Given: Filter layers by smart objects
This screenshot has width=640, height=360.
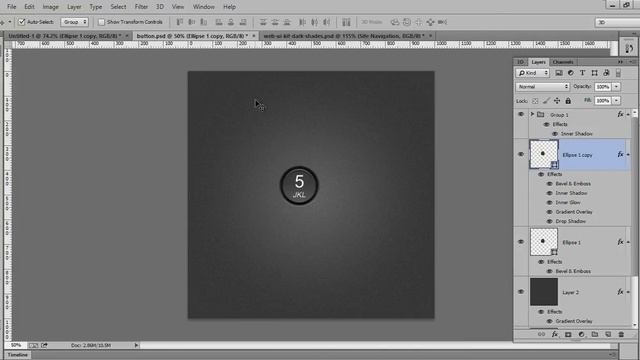Looking at the screenshot, I should [606, 73].
